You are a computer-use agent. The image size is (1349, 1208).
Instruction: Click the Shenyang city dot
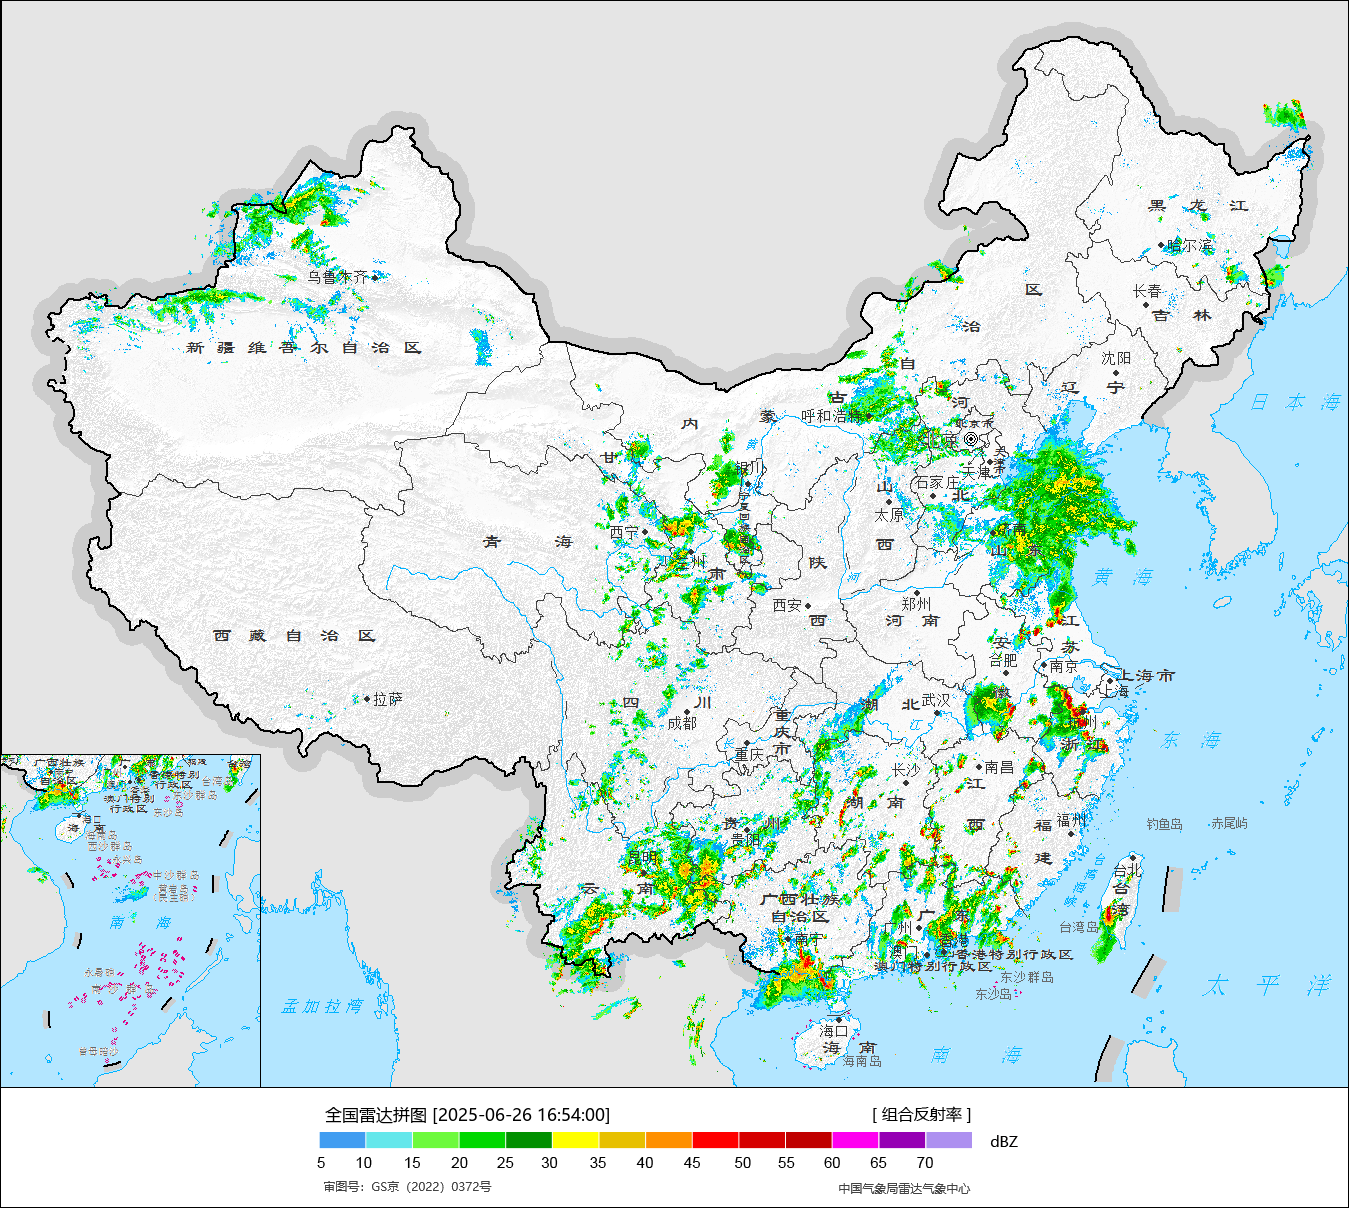coord(1116,372)
